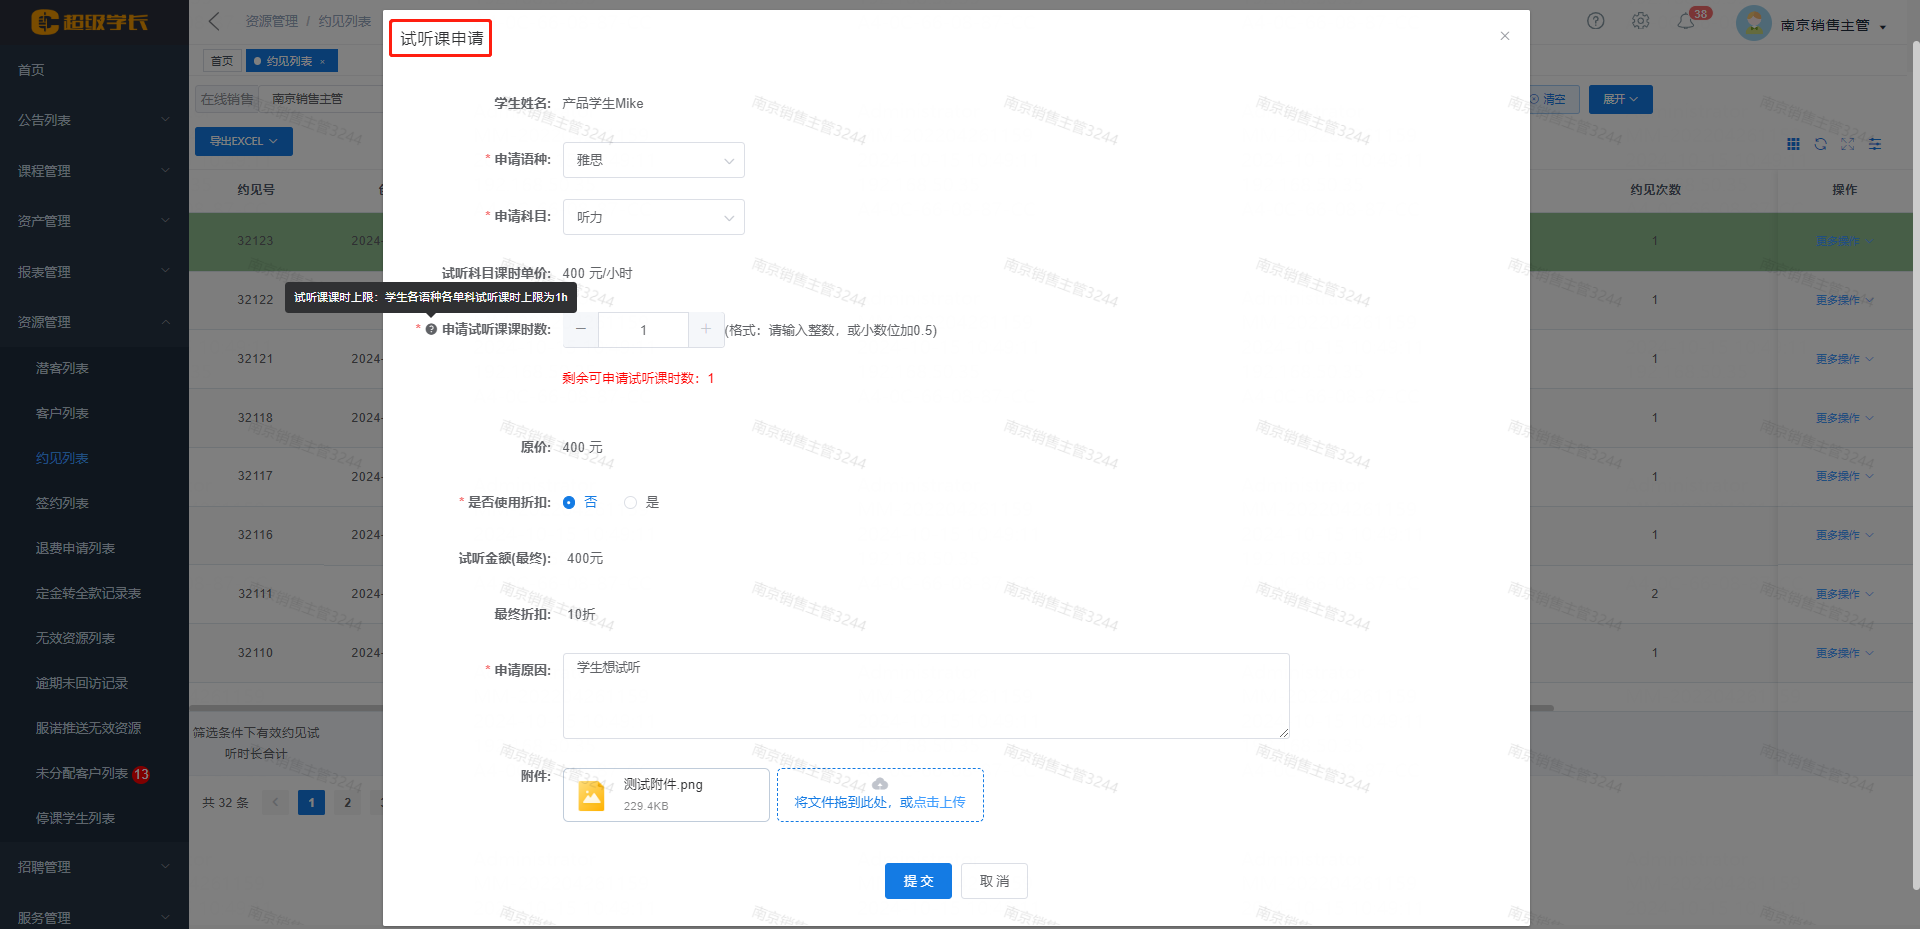Submit the trial application with 提交
This screenshot has width=1920, height=929.
(917, 881)
